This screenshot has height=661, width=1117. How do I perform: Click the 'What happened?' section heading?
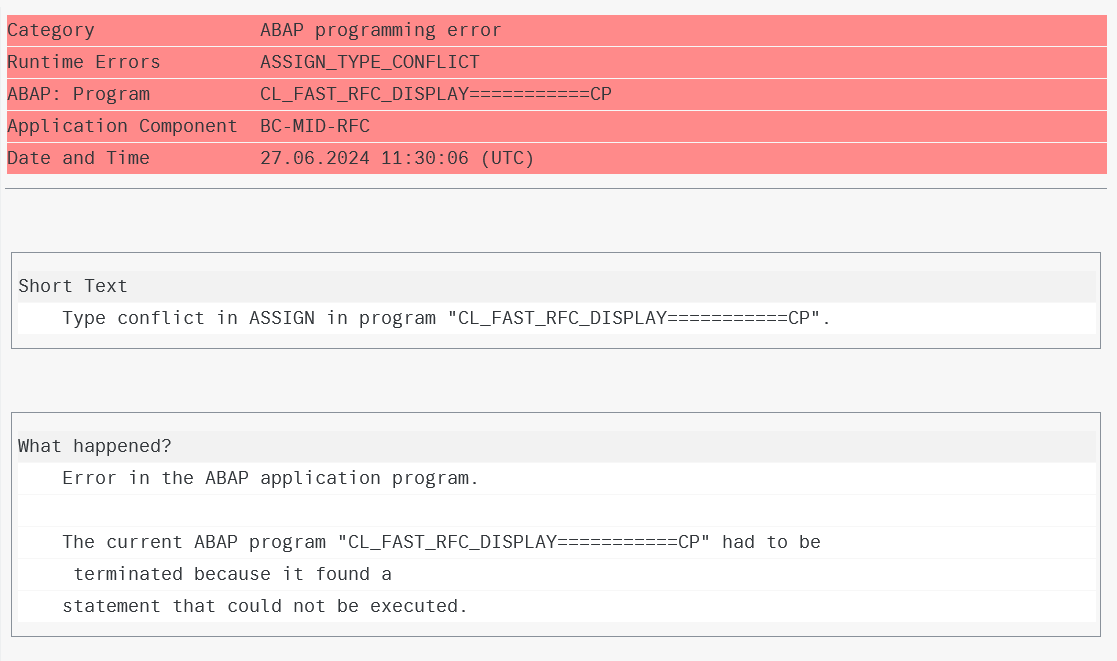point(95,447)
